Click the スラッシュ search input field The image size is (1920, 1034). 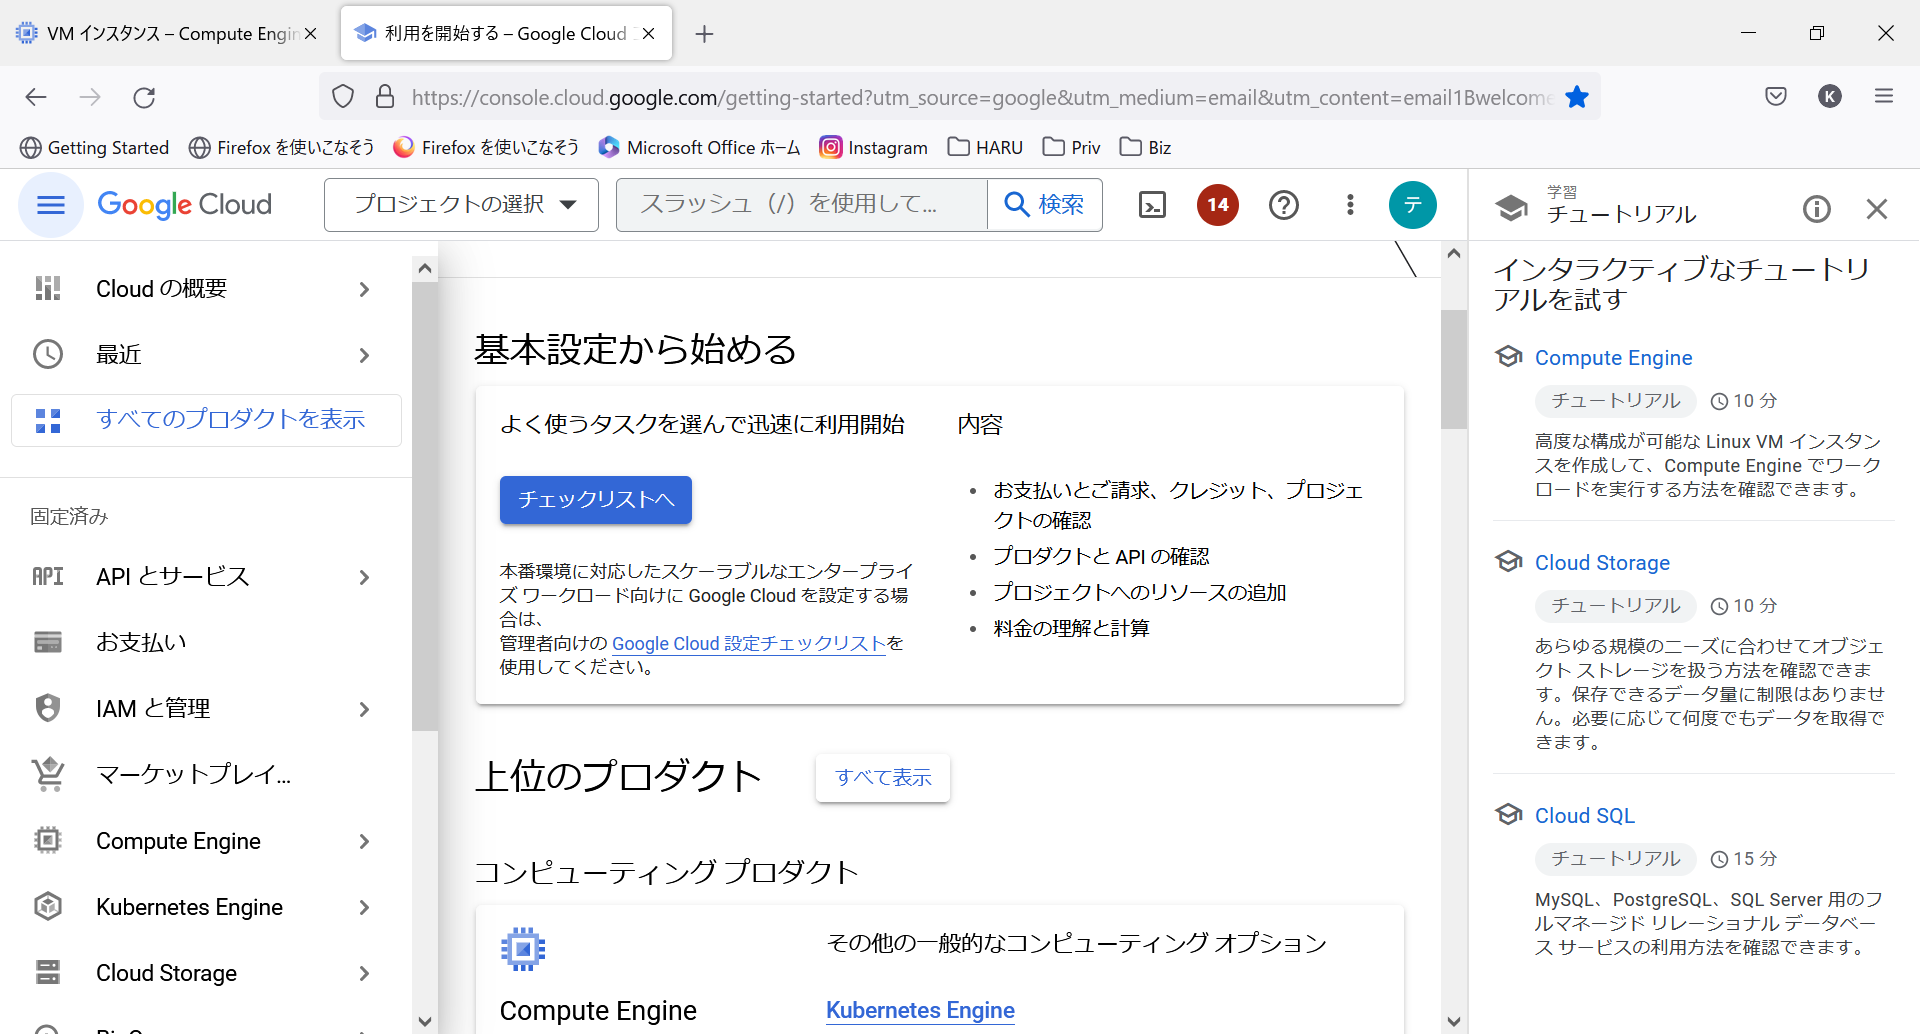point(802,205)
